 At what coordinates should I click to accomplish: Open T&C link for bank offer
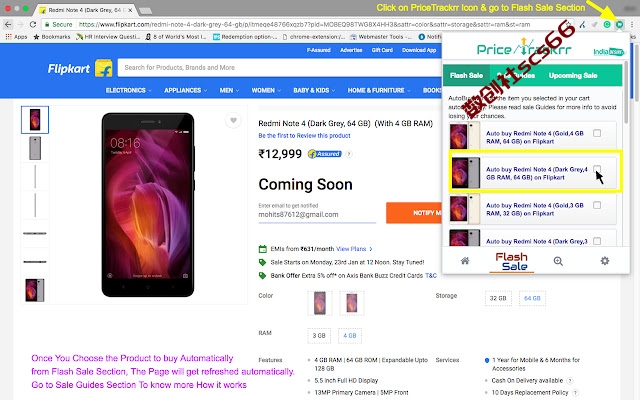pos(431,276)
